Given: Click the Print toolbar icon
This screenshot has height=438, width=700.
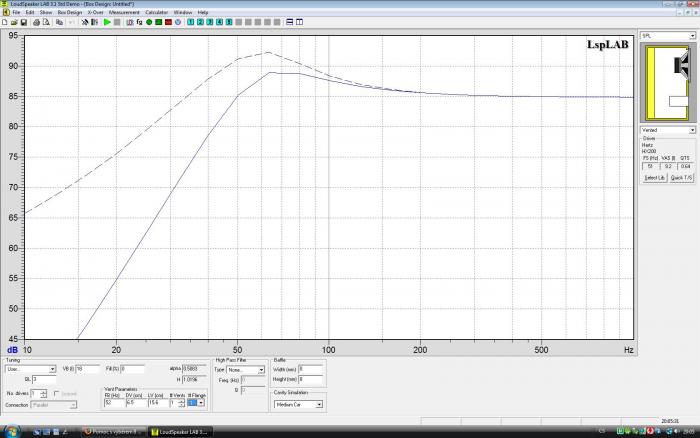Looking at the screenshot, I should tap(36, 21).
